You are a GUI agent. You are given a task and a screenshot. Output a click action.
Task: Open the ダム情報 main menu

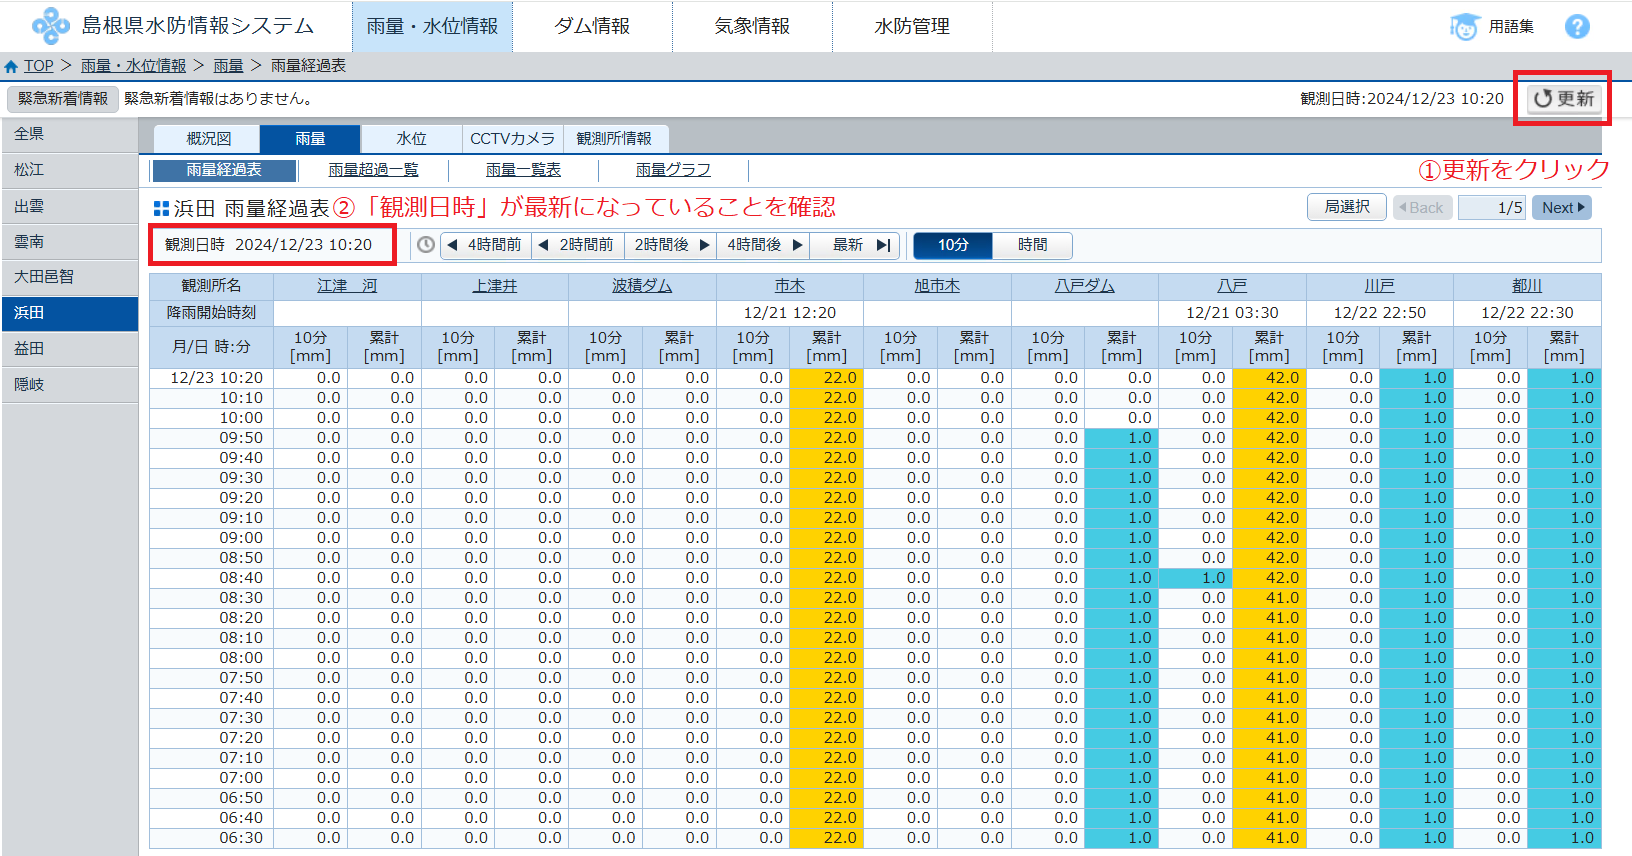(x=592, y=26)
